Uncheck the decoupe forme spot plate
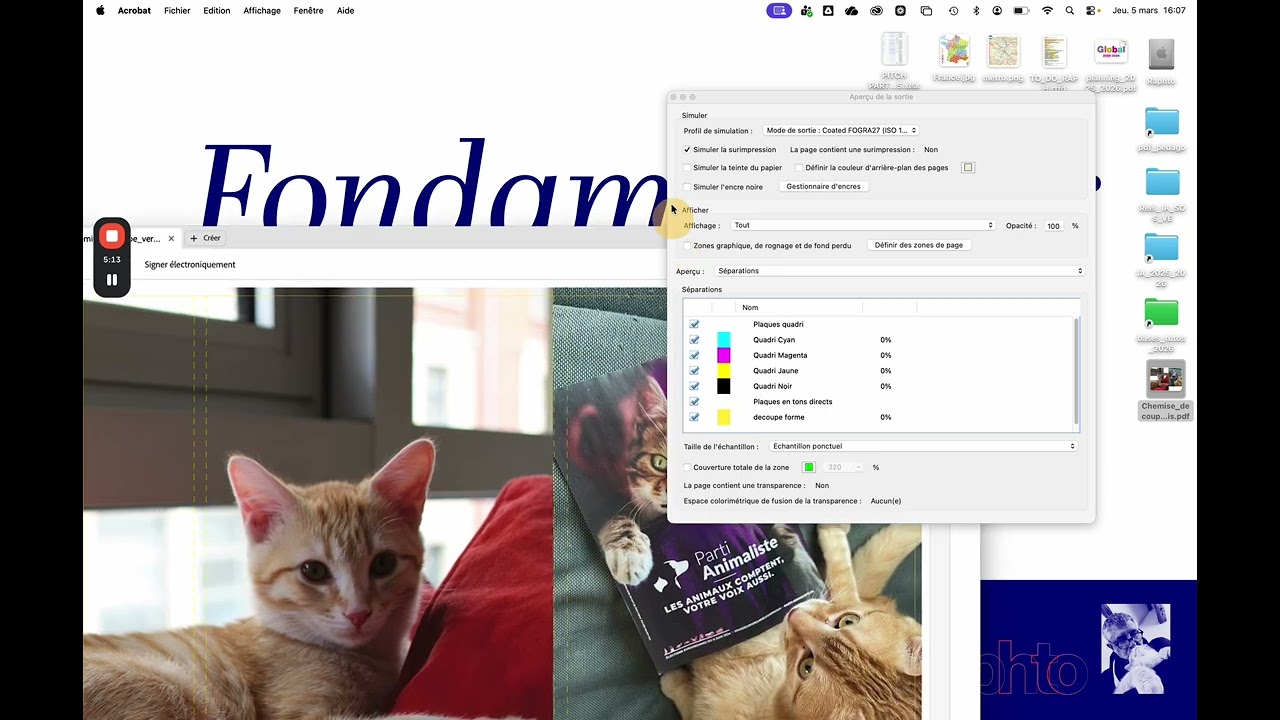 [694, 417]
